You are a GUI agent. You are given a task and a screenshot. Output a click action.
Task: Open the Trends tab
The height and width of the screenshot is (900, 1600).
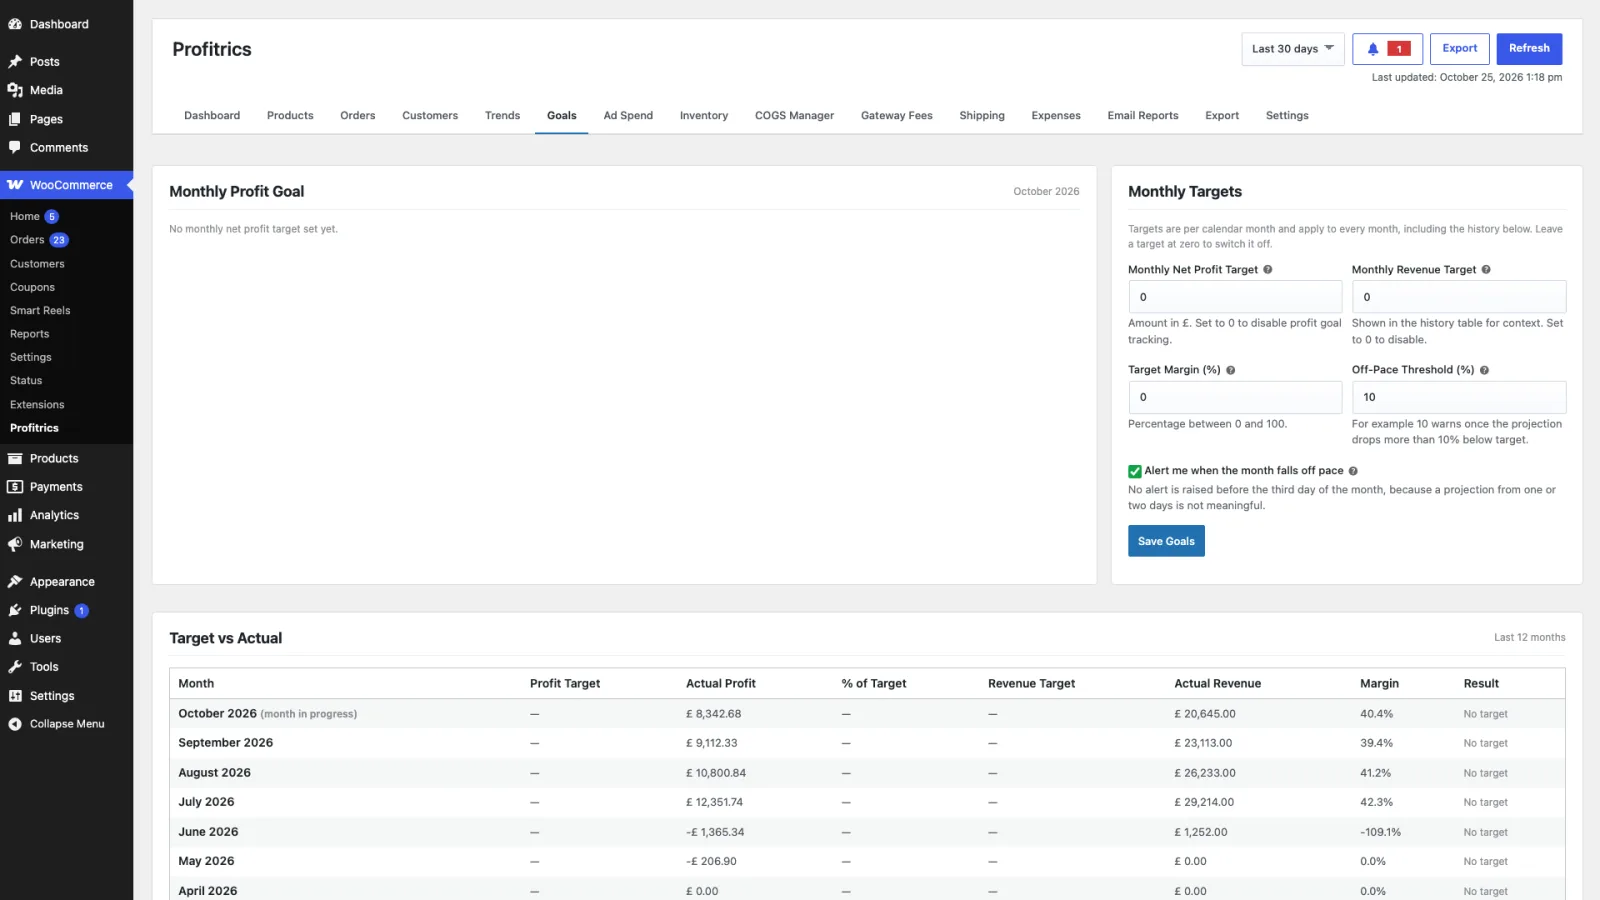pos(502,116)
